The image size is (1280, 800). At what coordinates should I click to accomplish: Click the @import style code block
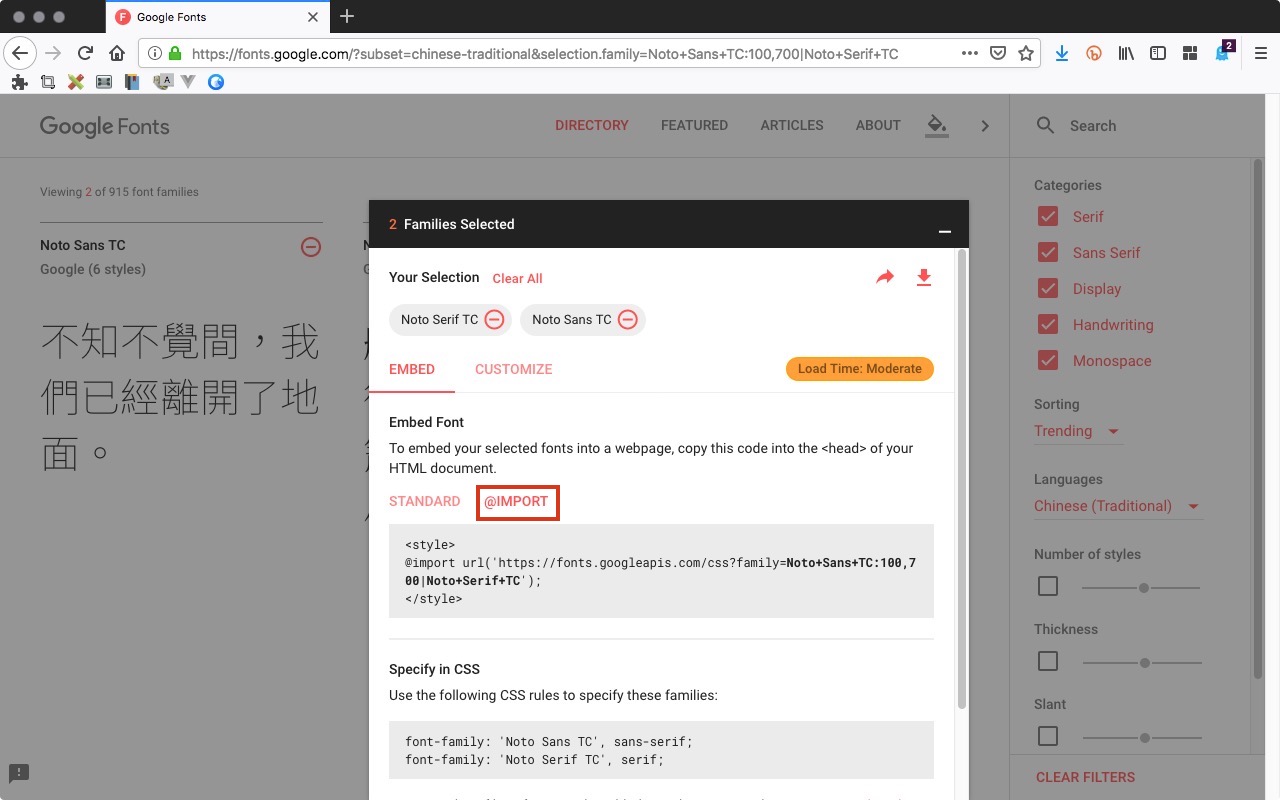coord(661,571)
